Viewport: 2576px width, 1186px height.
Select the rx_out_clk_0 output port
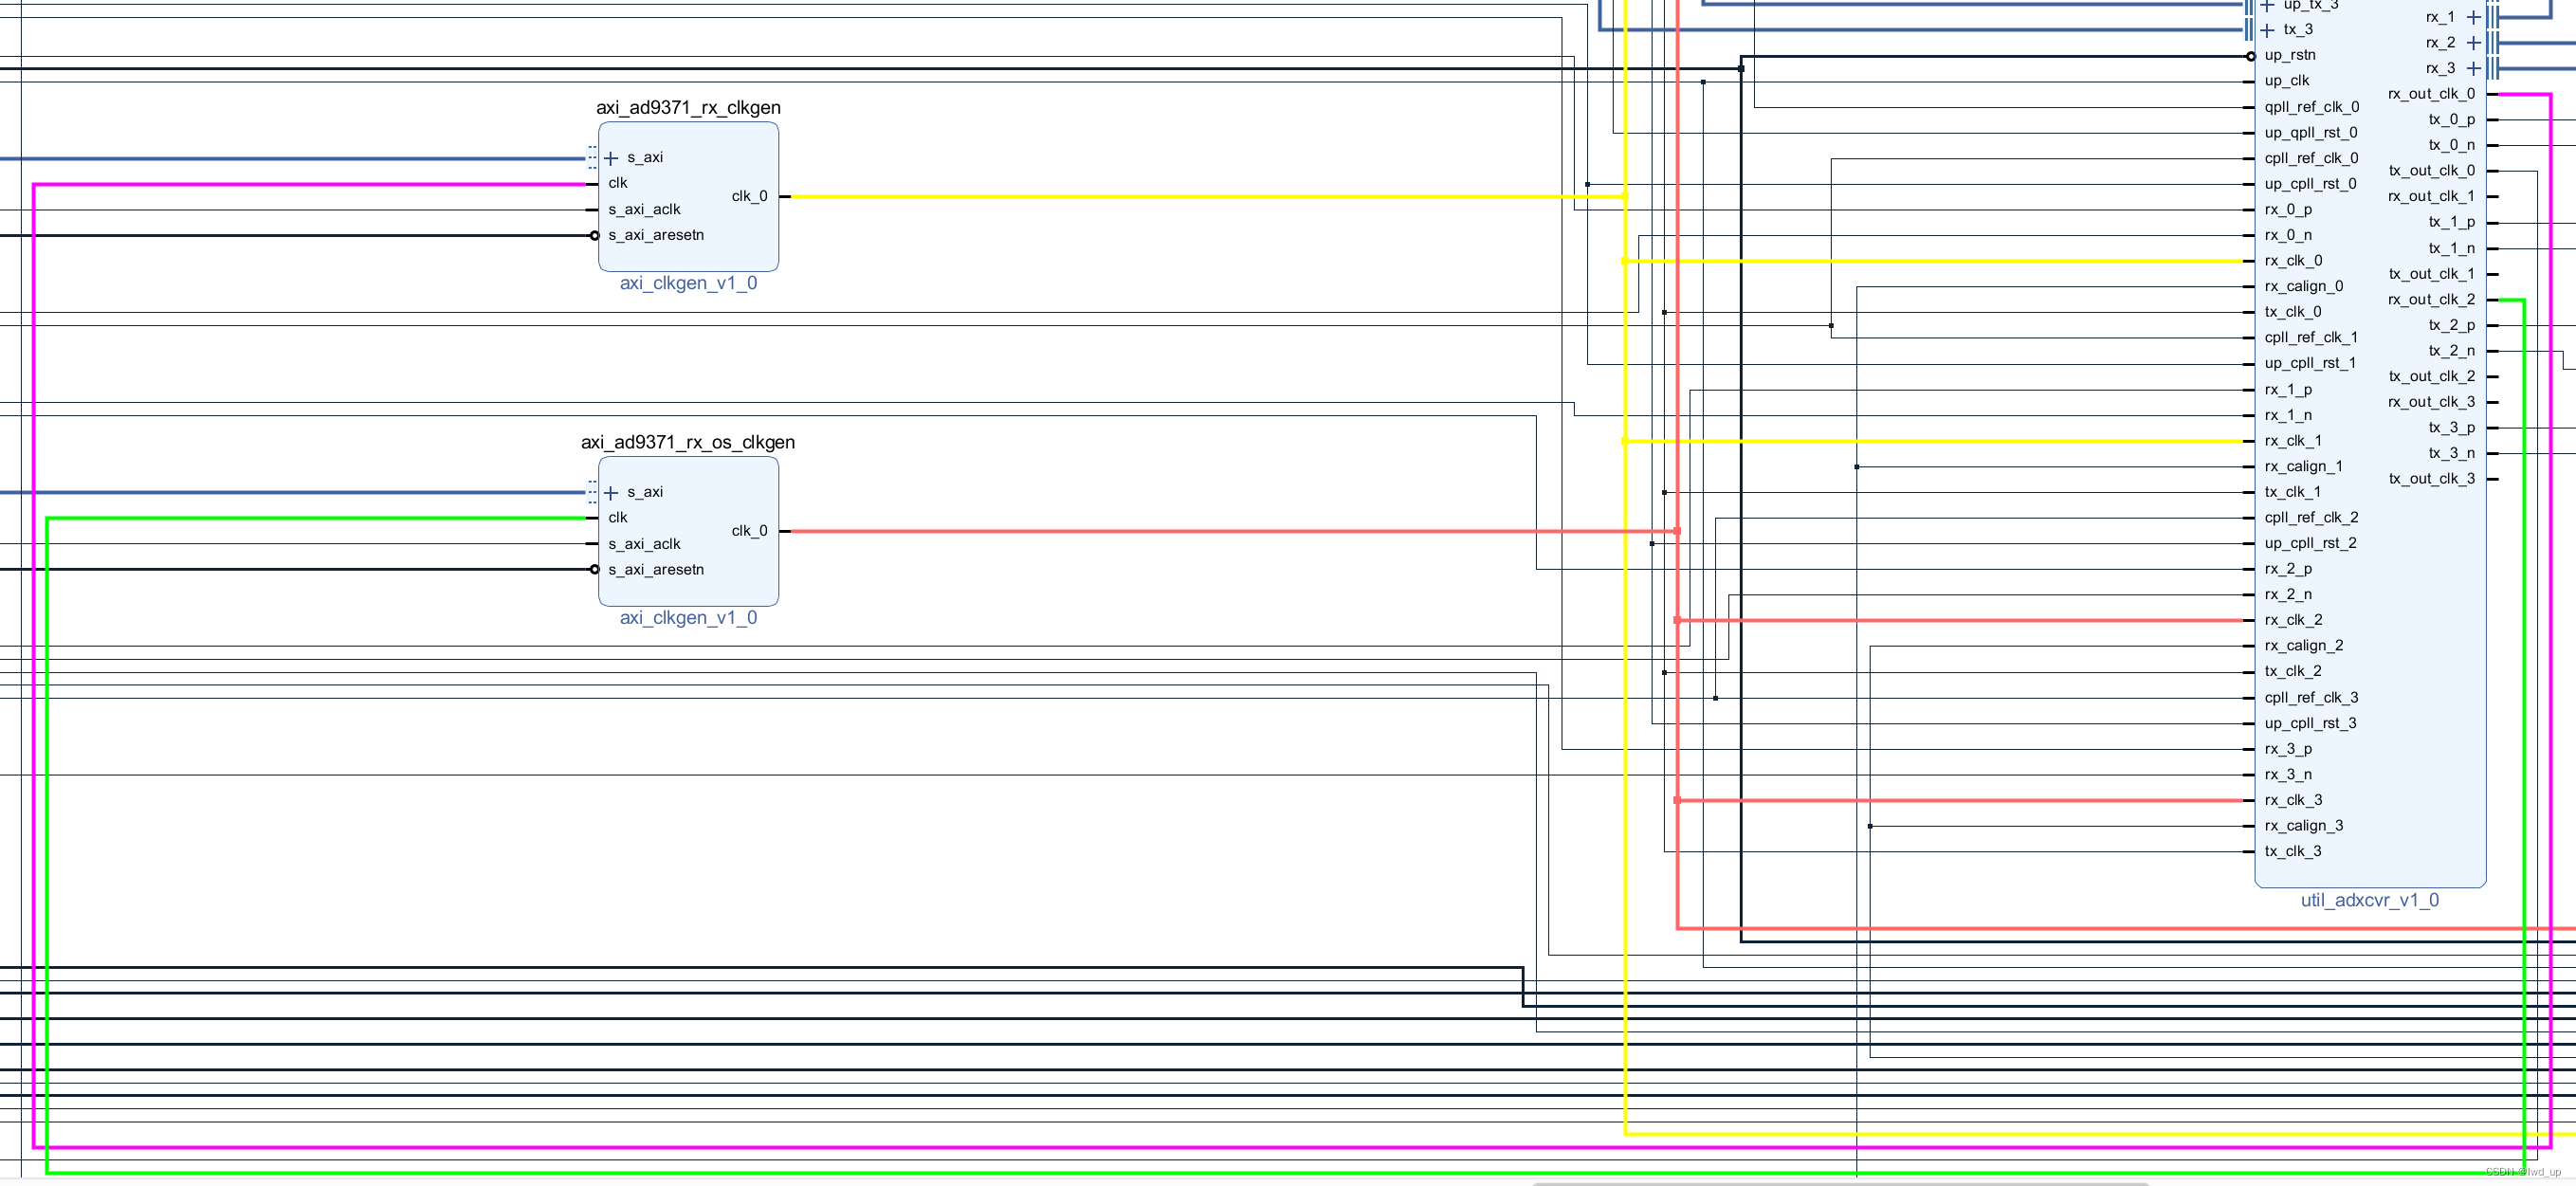[2431, 94]
